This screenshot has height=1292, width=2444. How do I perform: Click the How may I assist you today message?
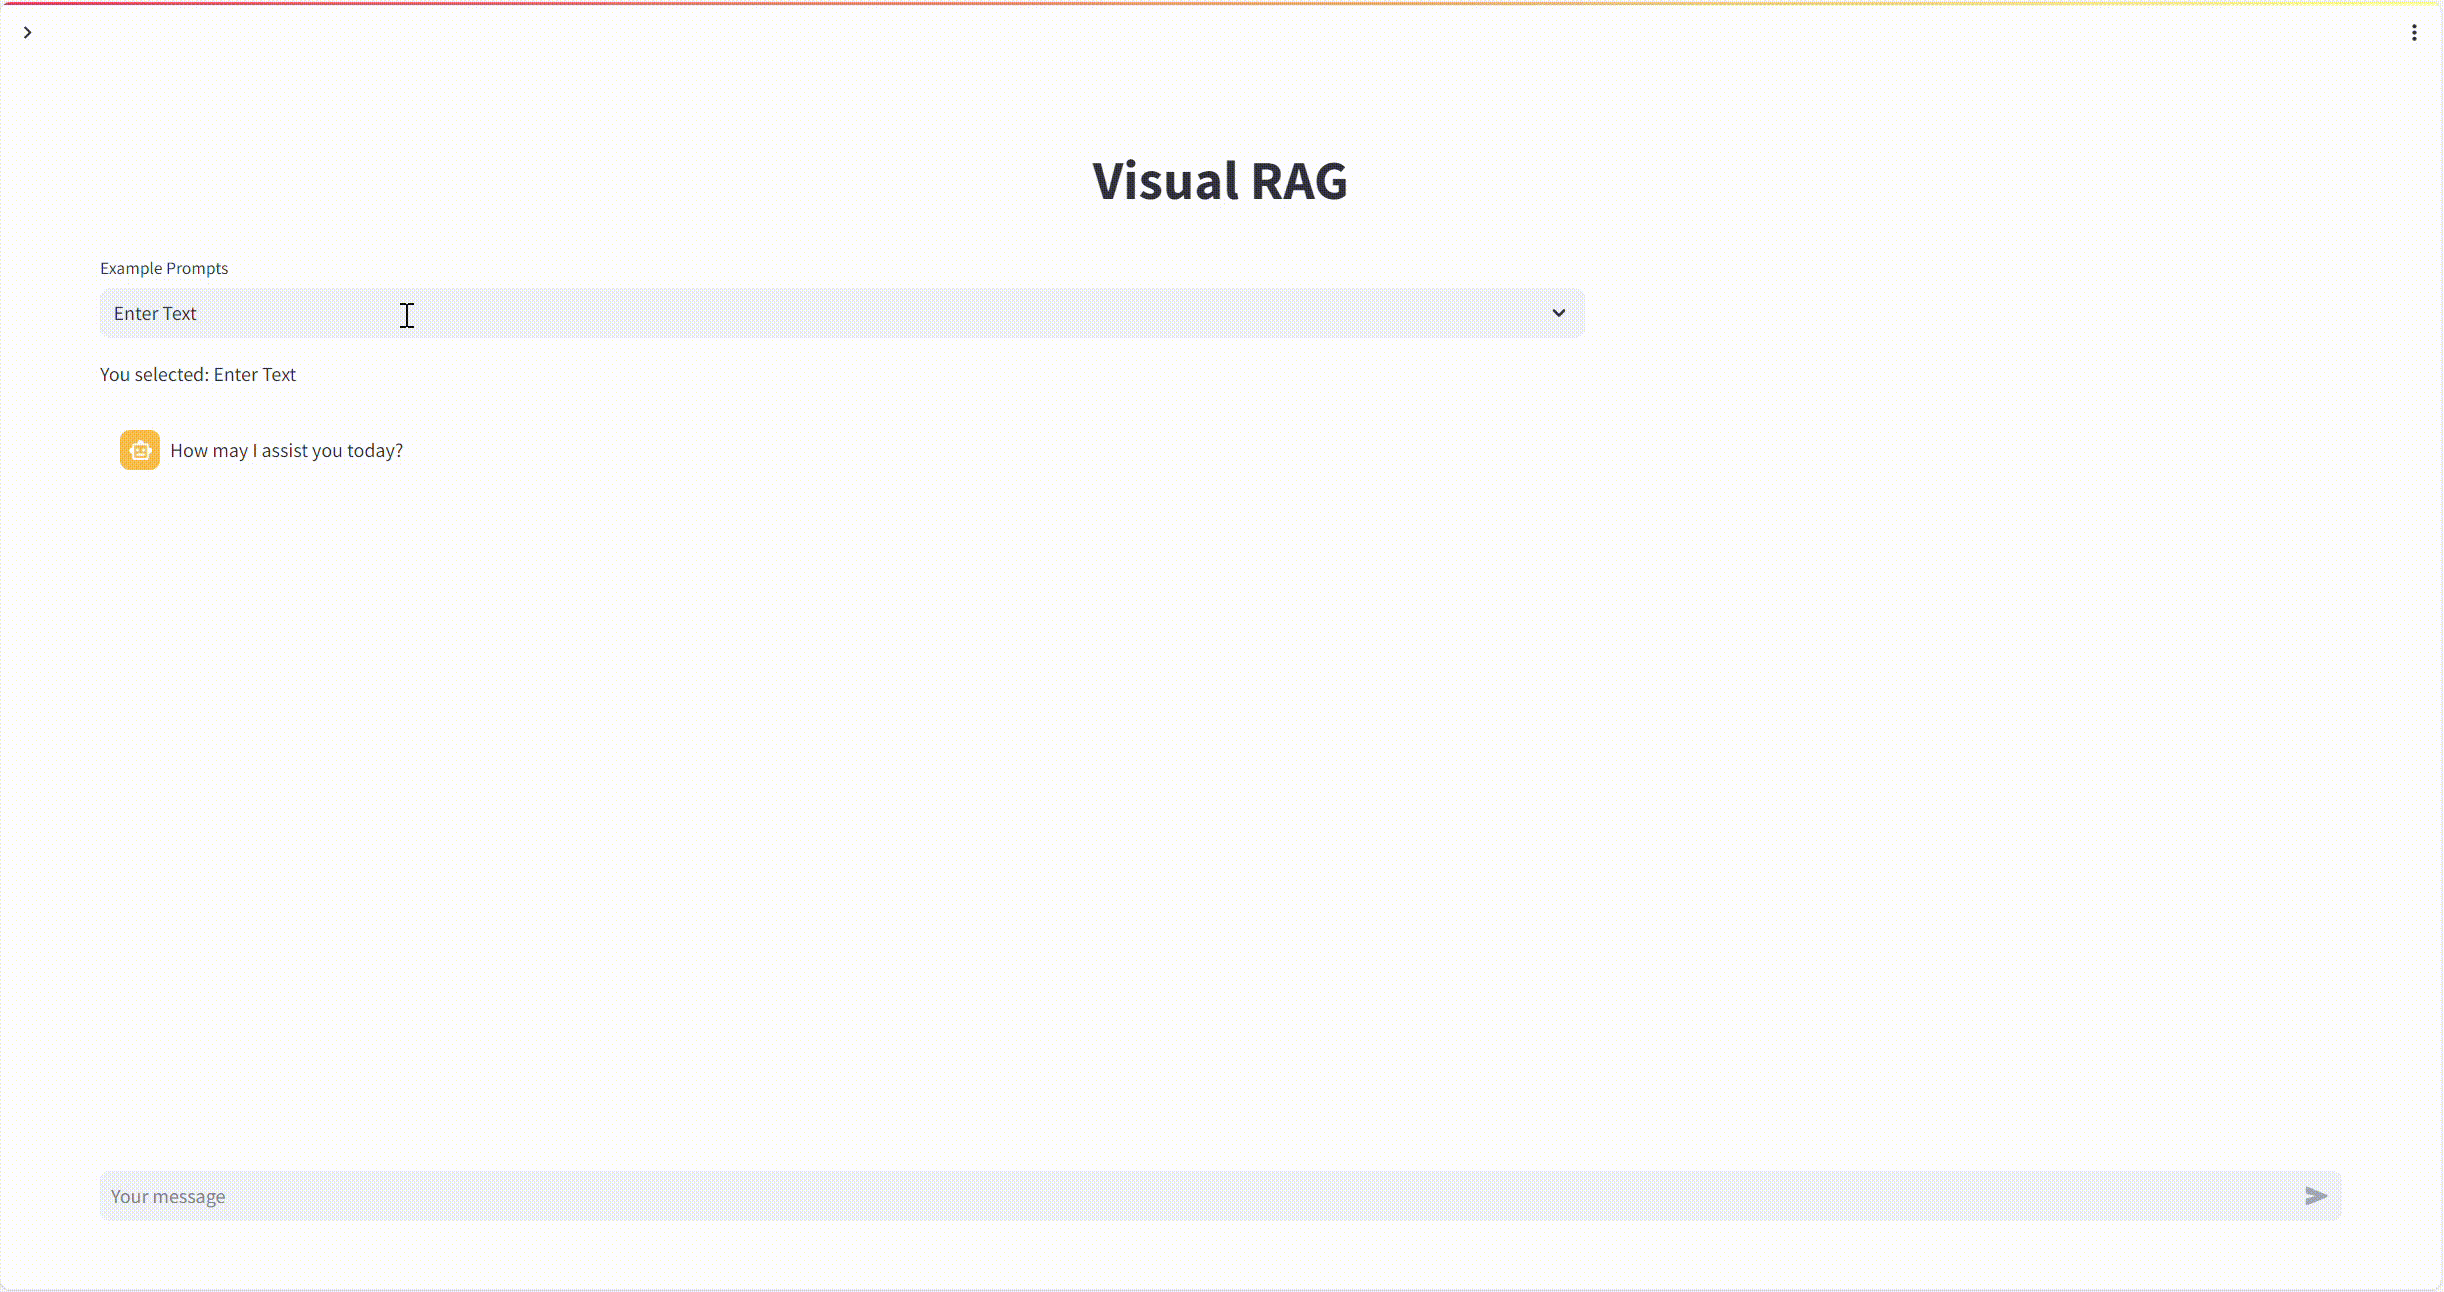(286, 450)
